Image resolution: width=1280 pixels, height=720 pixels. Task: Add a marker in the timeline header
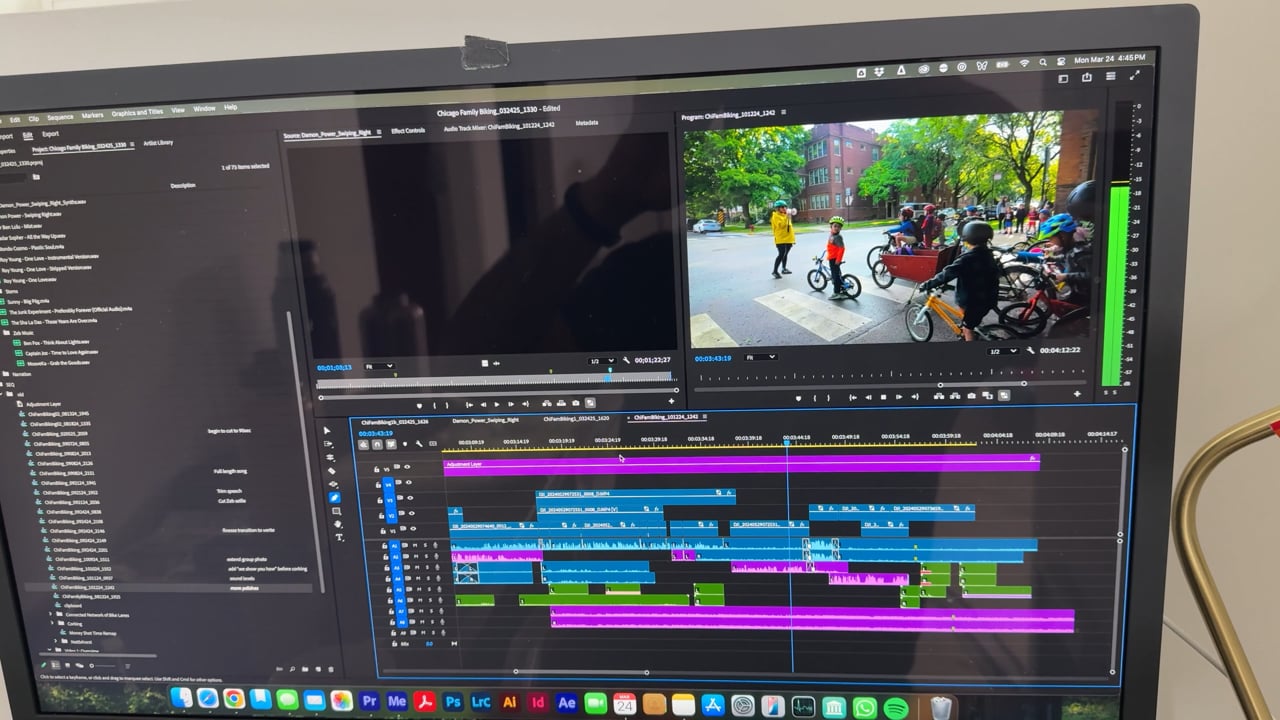[x=405, y=443]
